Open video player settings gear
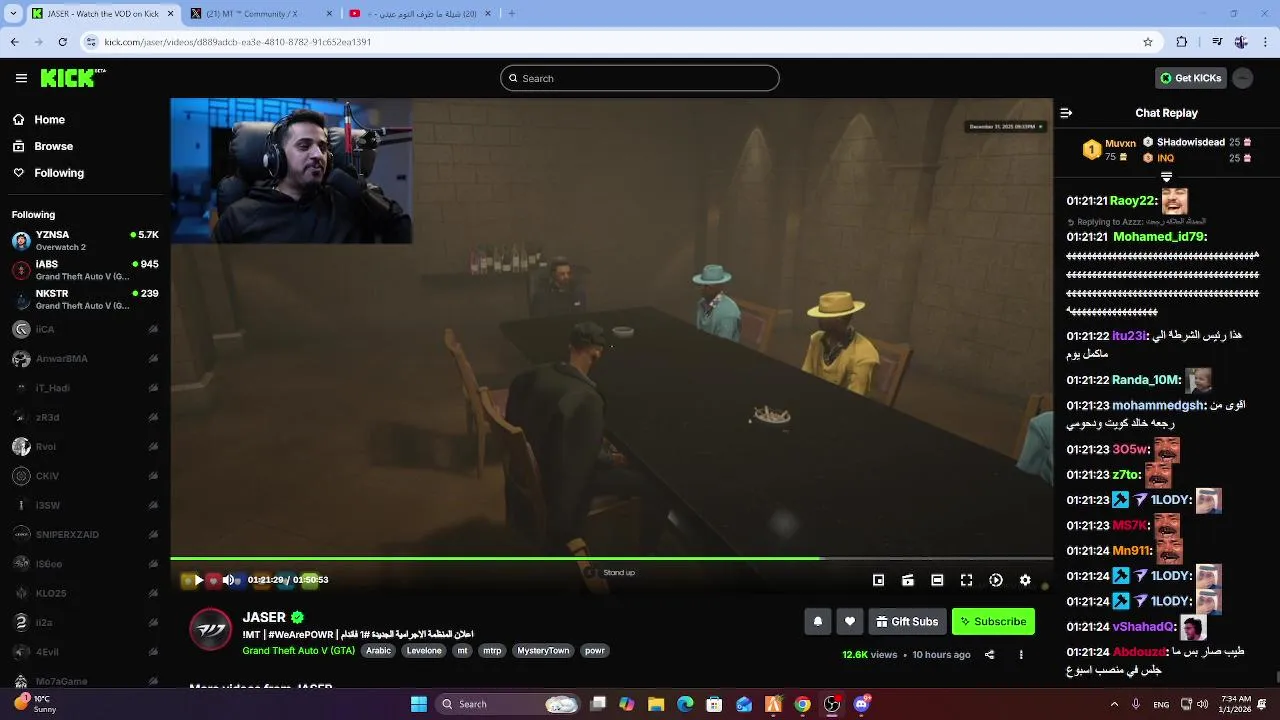Viewport: 1280px width, 720px height. 1025,580
